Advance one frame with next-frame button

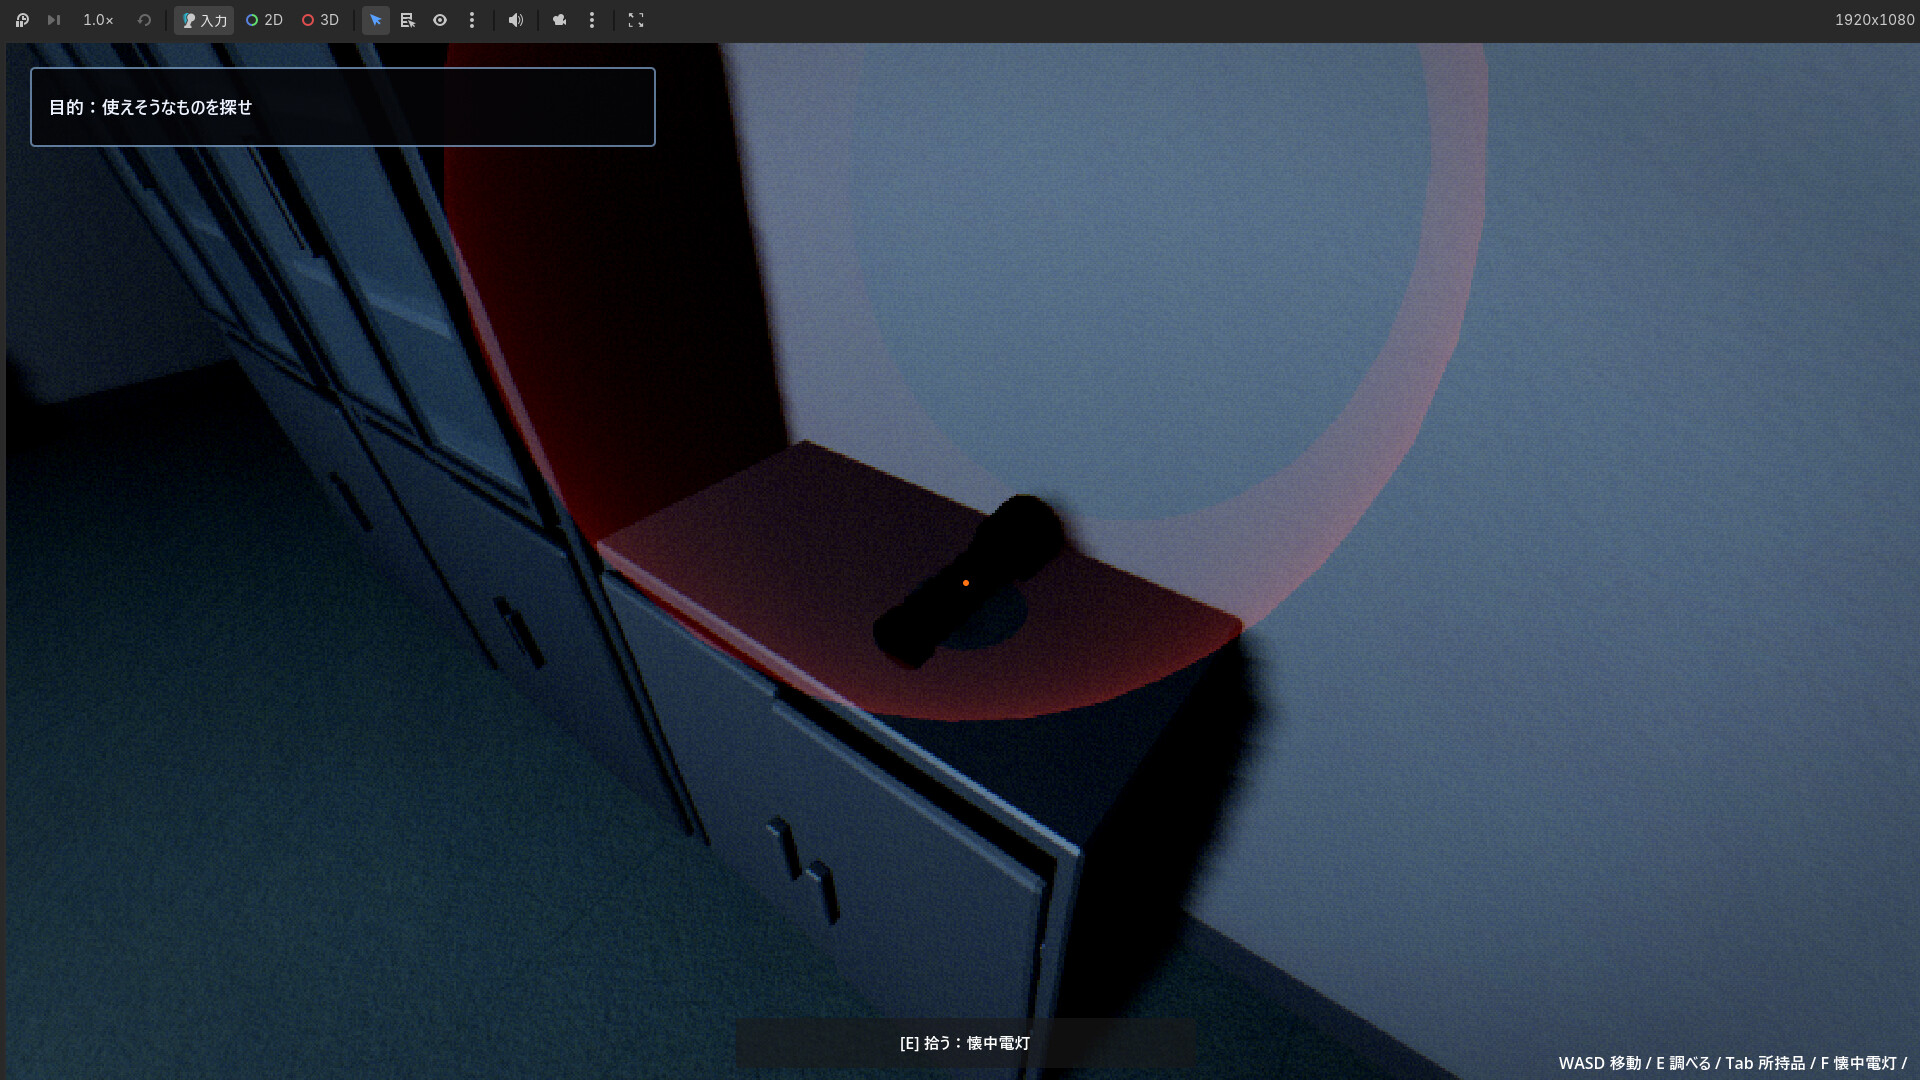[x=54, y=20]
